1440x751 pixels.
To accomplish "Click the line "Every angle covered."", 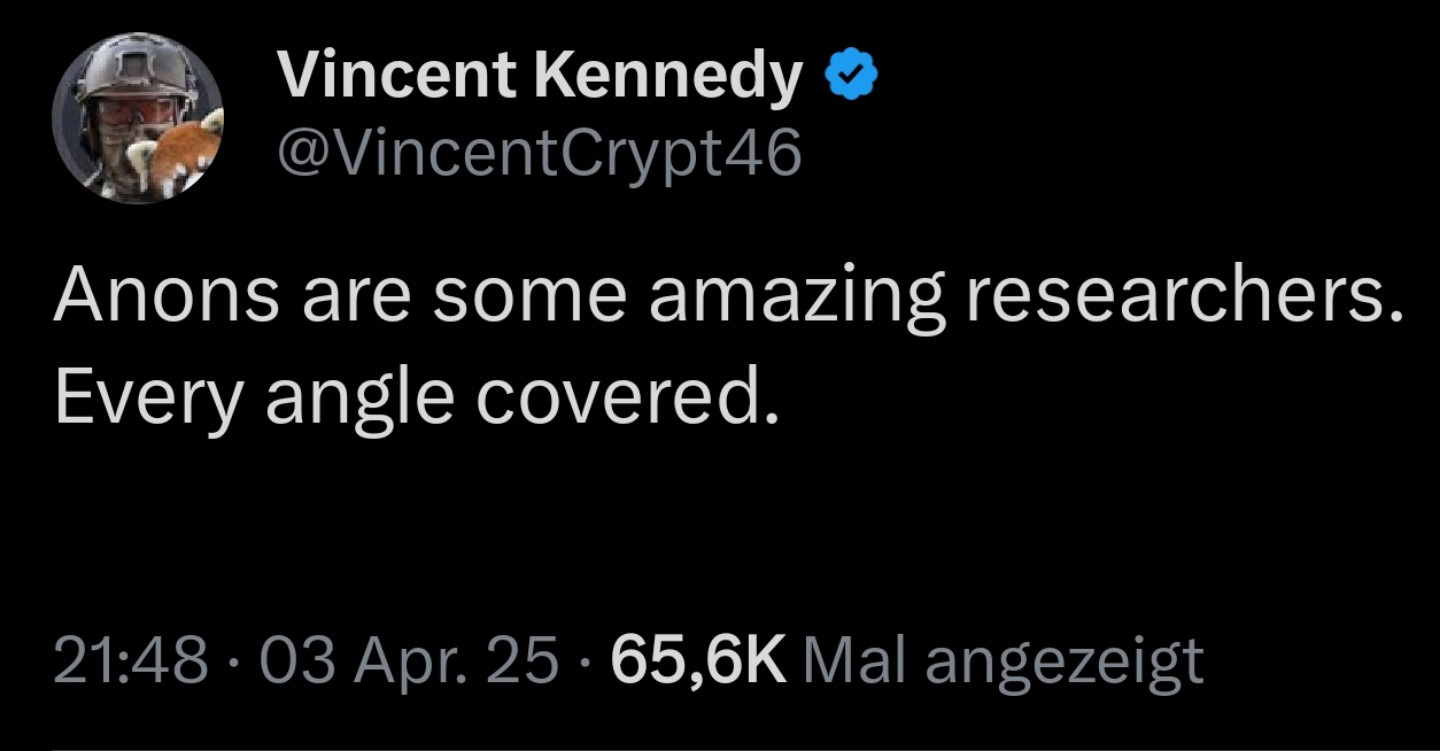I will click(x=415, y=398).
